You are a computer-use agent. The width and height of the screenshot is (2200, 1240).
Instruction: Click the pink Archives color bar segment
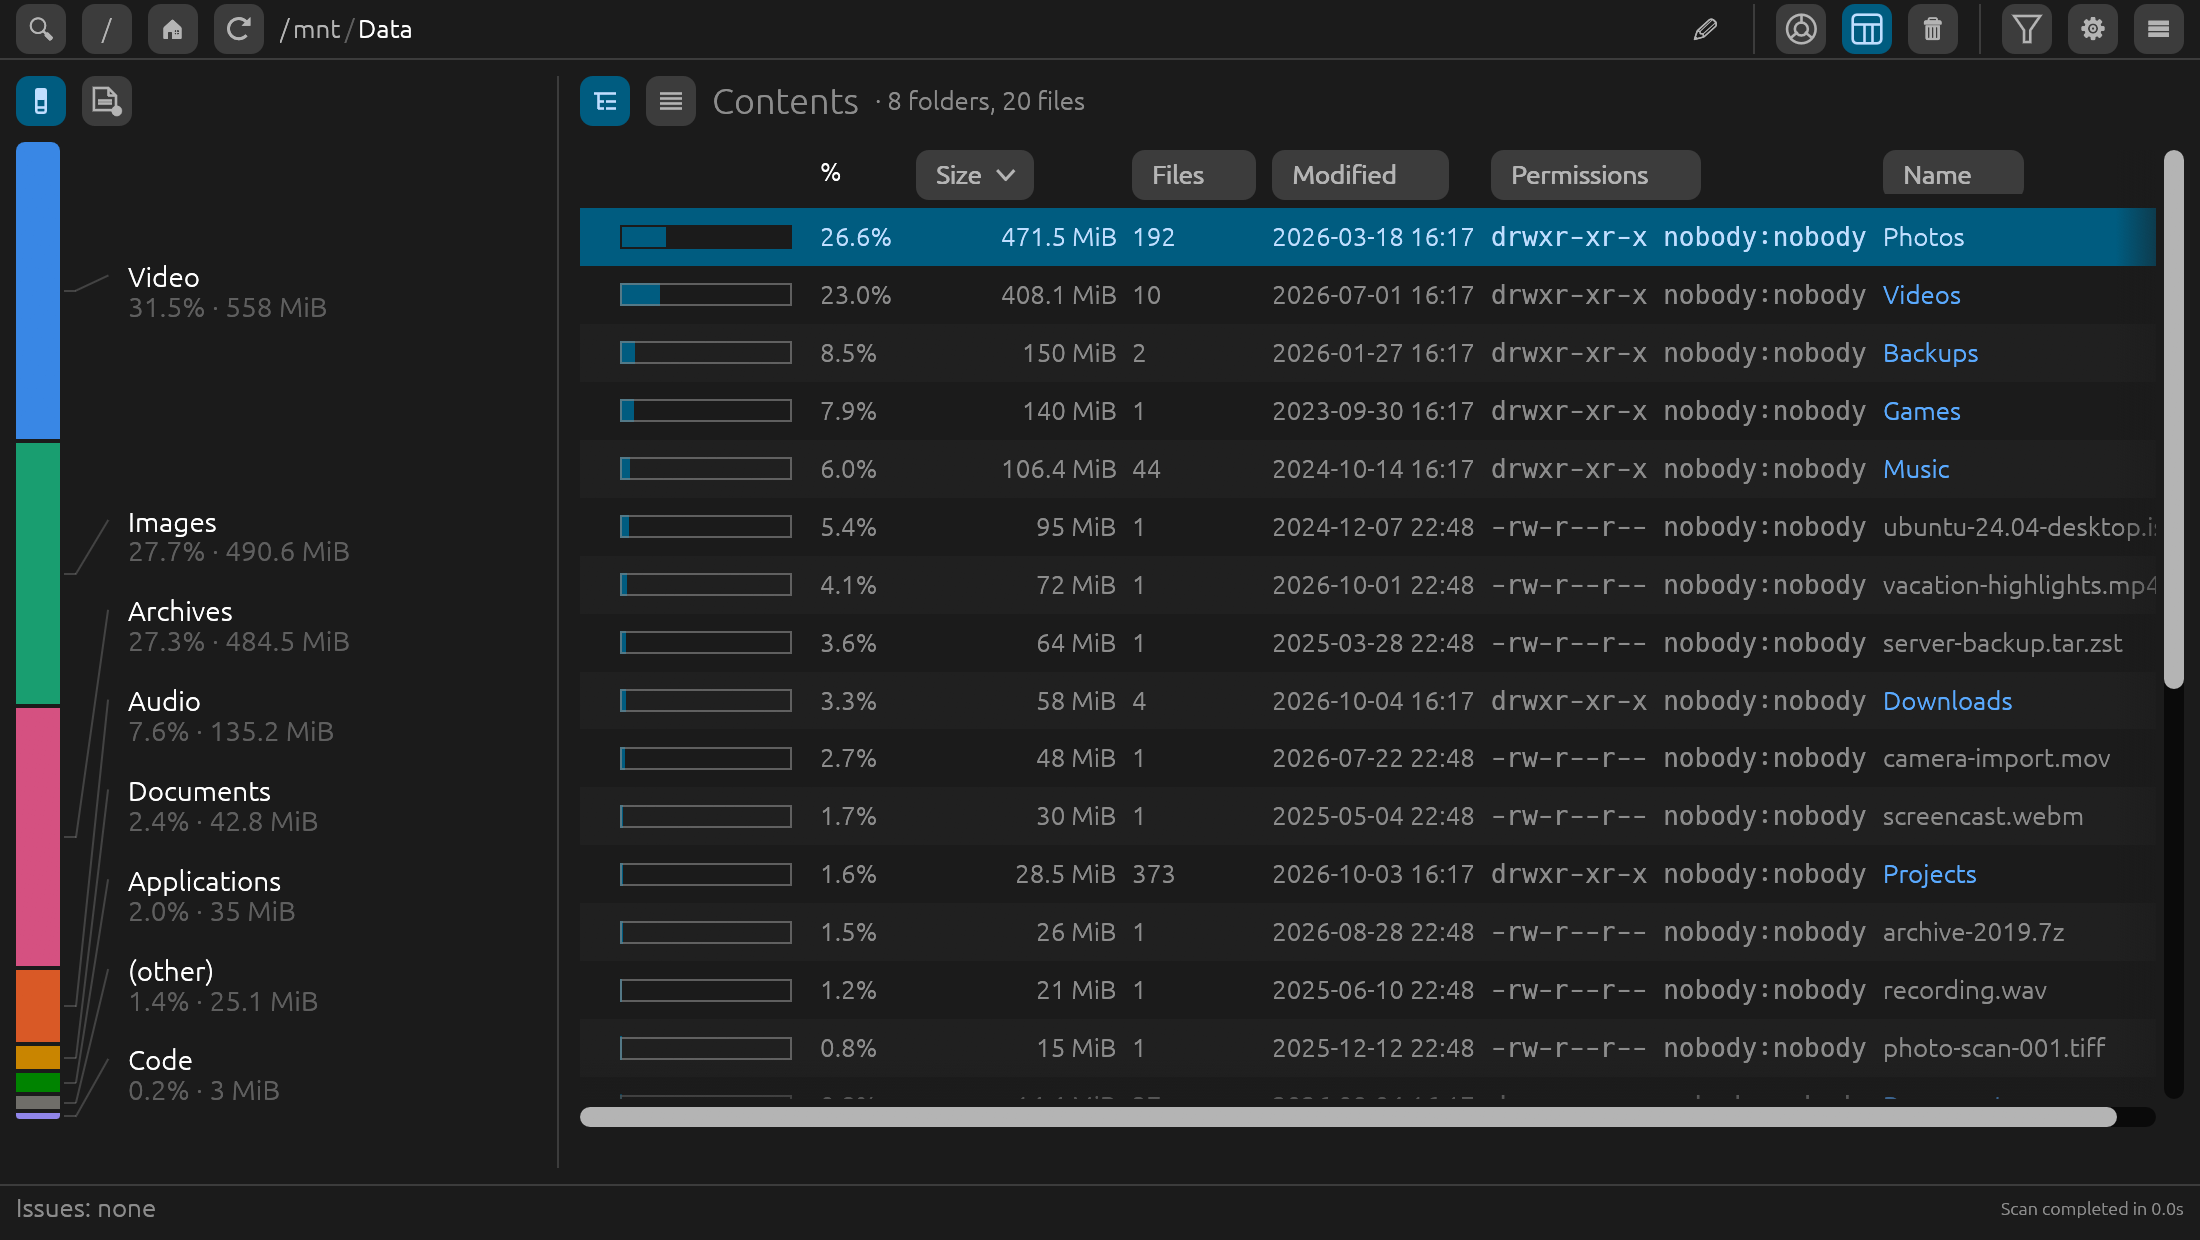click(38, 836)
